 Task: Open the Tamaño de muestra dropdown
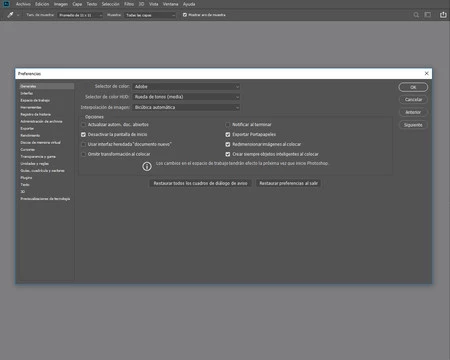click(x=80, y=15)
